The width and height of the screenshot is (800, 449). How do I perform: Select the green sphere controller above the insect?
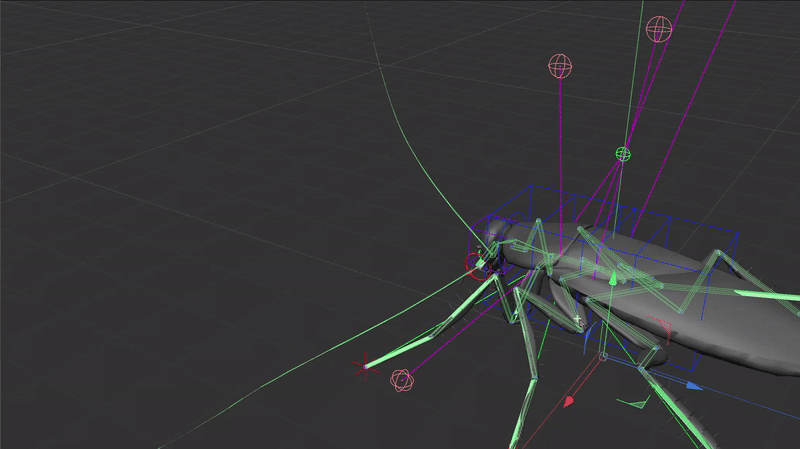[x=623, y=154]
